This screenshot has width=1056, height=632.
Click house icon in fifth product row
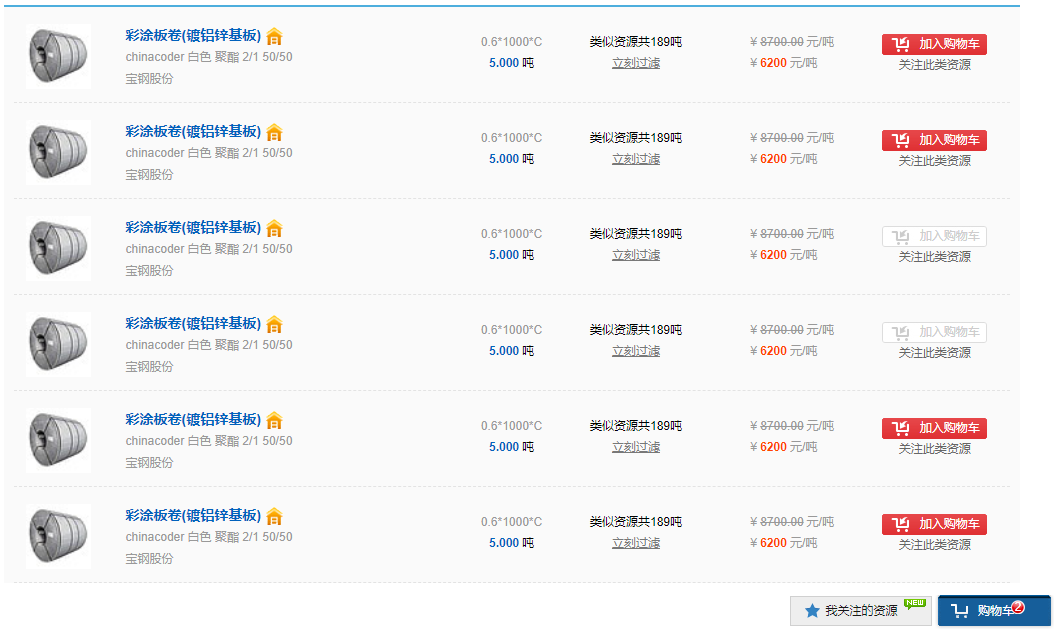tap(274, 420)
